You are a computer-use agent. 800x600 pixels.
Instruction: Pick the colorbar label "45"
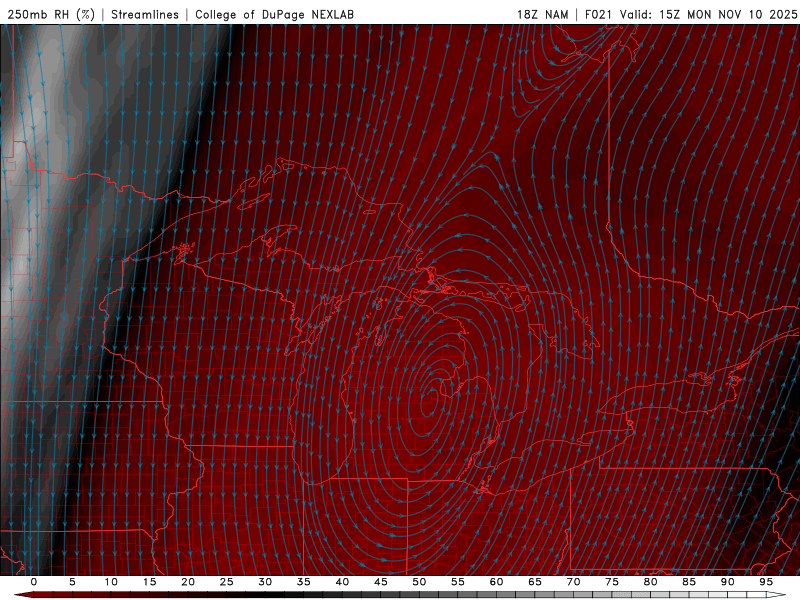[381, 582]
